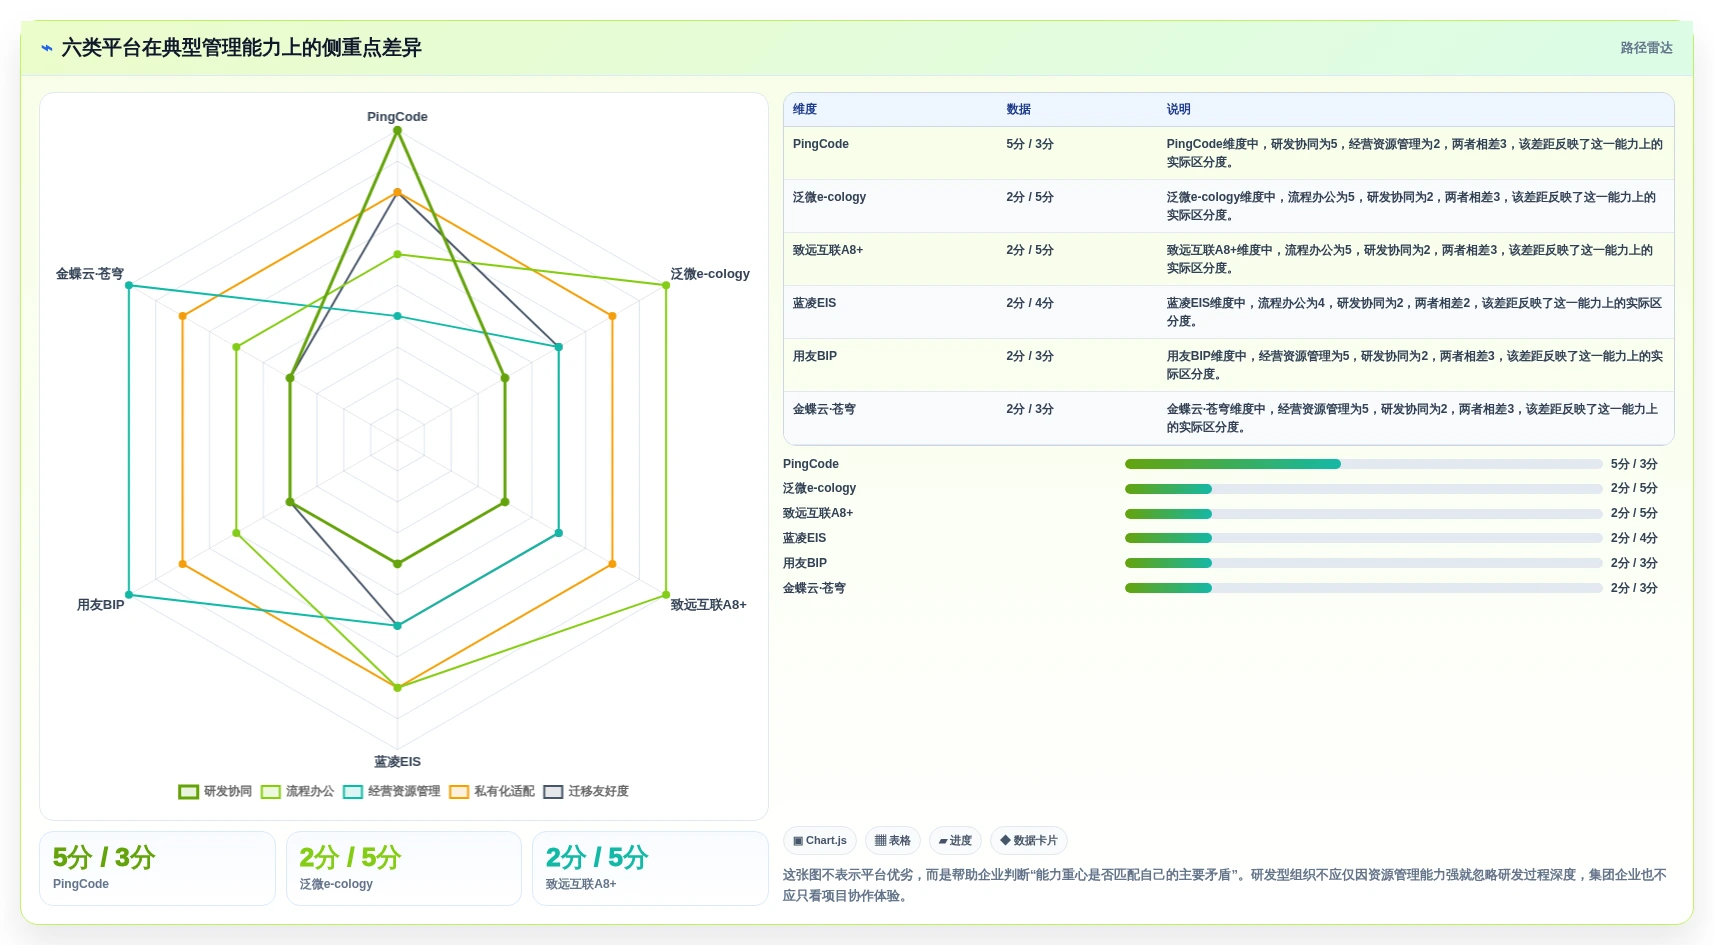This screenshot has height=945, width=1714.
Task: Select the 泛微e-cology table row name
Action: [829, 197]
